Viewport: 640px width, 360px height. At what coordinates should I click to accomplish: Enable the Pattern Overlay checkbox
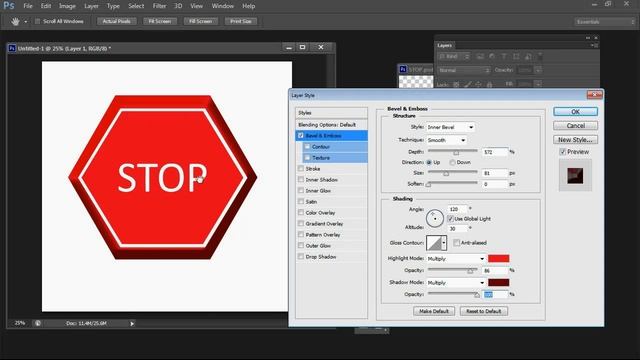[301, 235]
